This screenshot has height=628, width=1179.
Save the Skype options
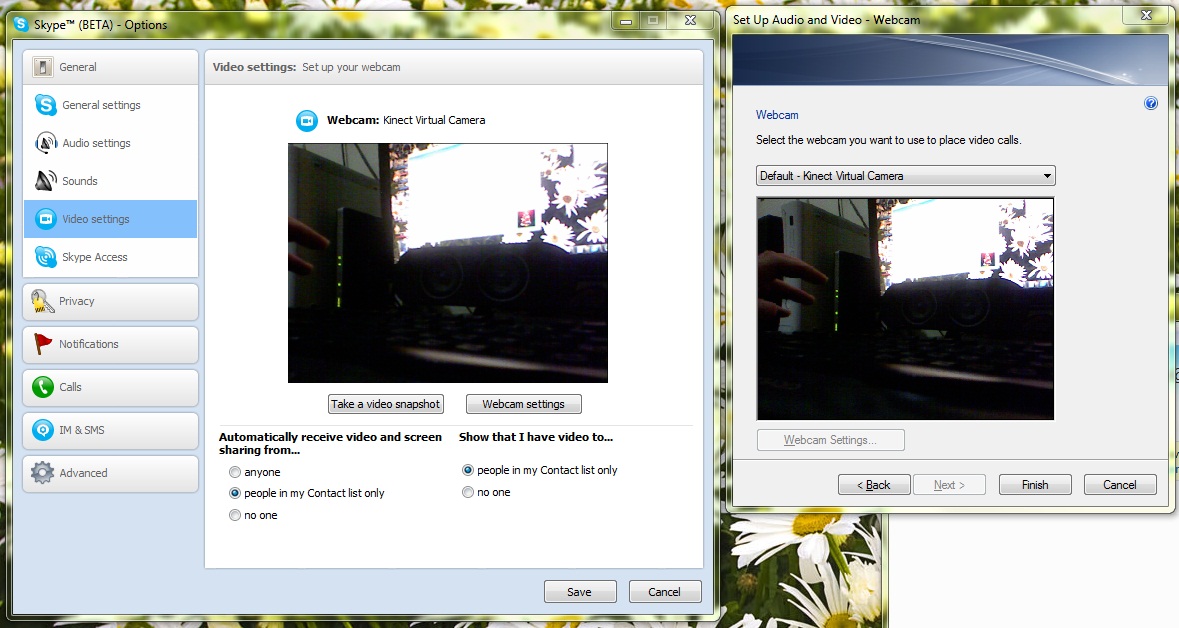[x=580, y=592]
